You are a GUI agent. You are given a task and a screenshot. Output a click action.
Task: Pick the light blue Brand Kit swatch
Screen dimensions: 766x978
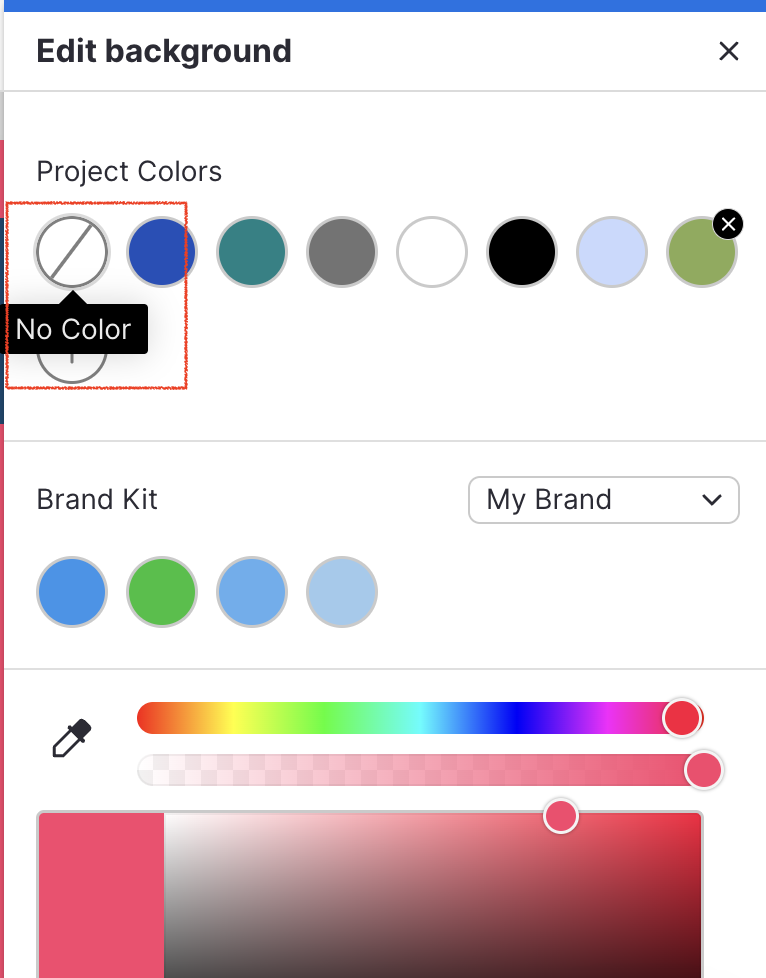coord(342,592)
